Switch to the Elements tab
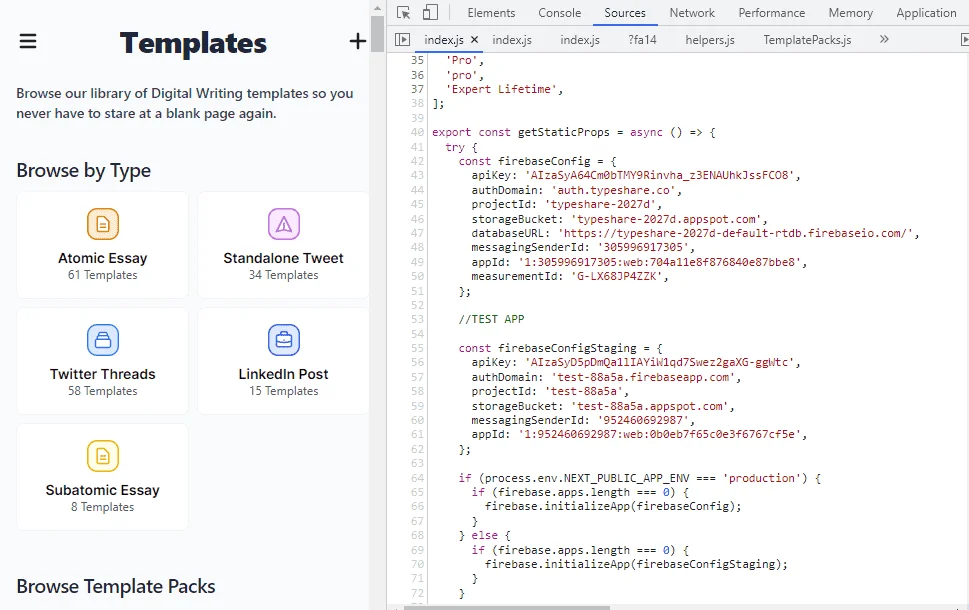 point(491,12)
